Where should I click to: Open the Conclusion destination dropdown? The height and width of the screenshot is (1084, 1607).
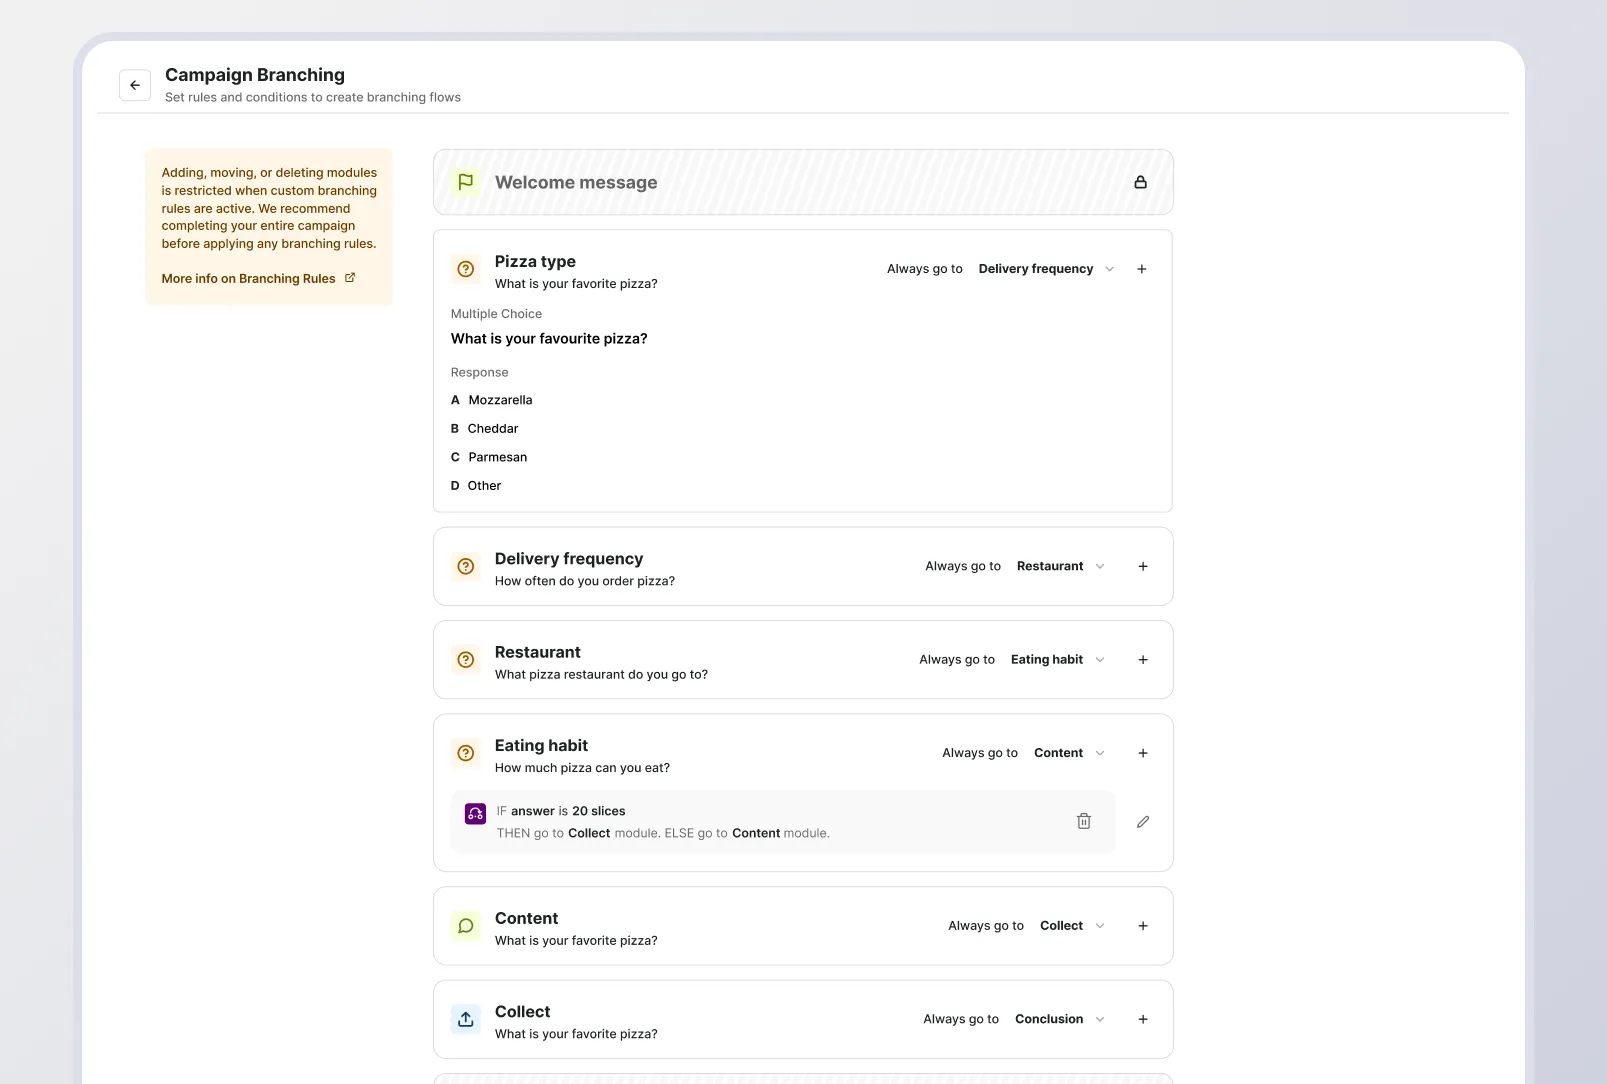(x=1060, y=1019)
